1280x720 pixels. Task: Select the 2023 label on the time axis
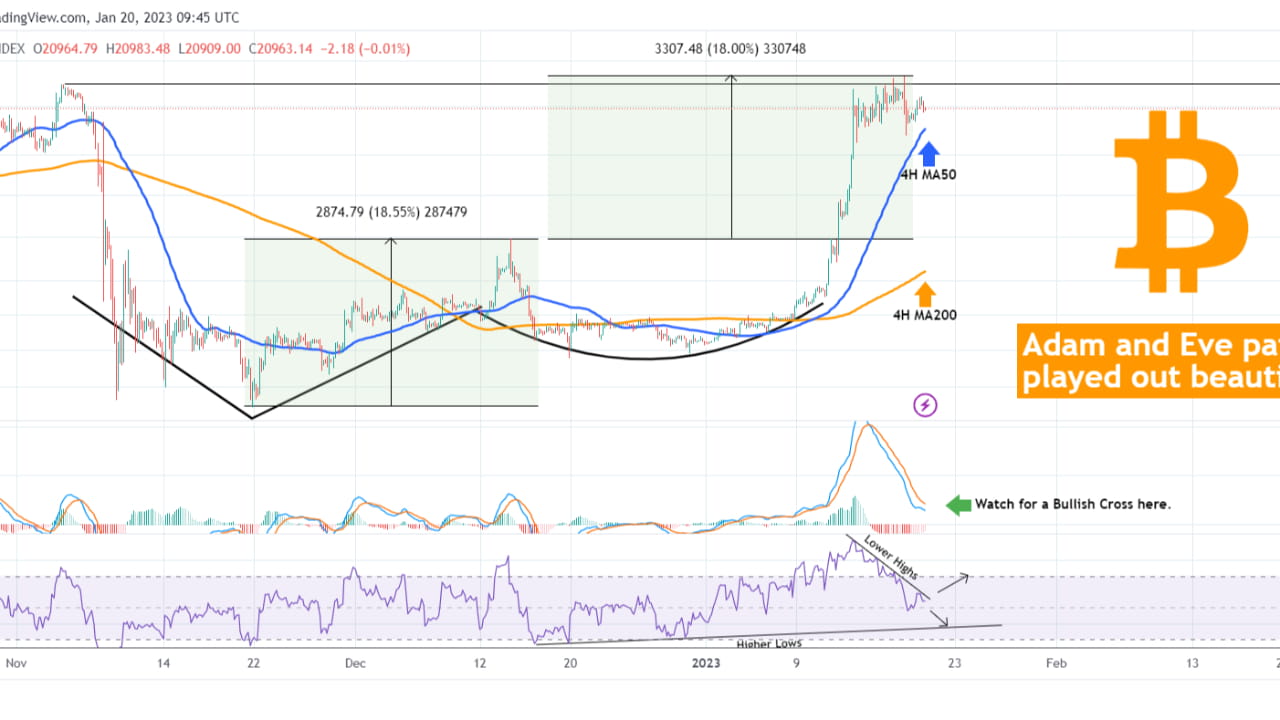pyautogui.click(x=705, y=662)
